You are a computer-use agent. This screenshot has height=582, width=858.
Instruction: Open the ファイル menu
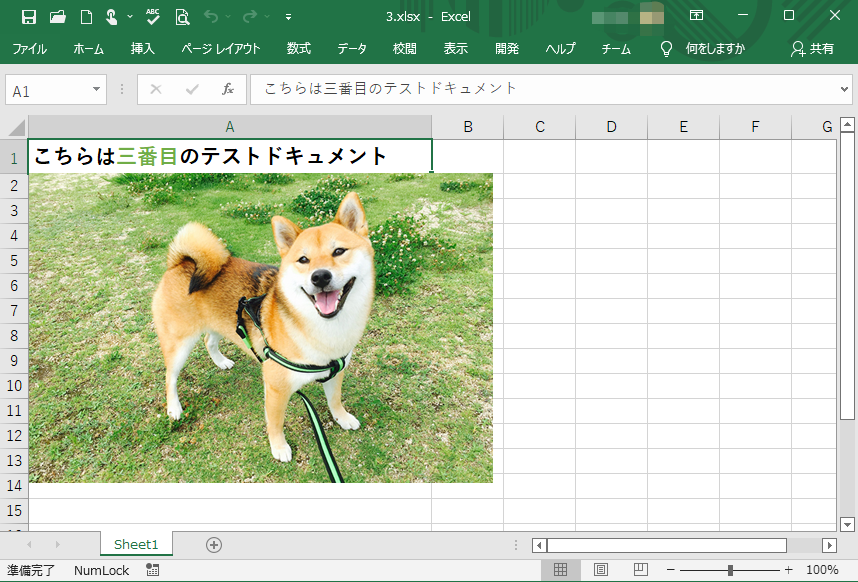pos(28,47)
